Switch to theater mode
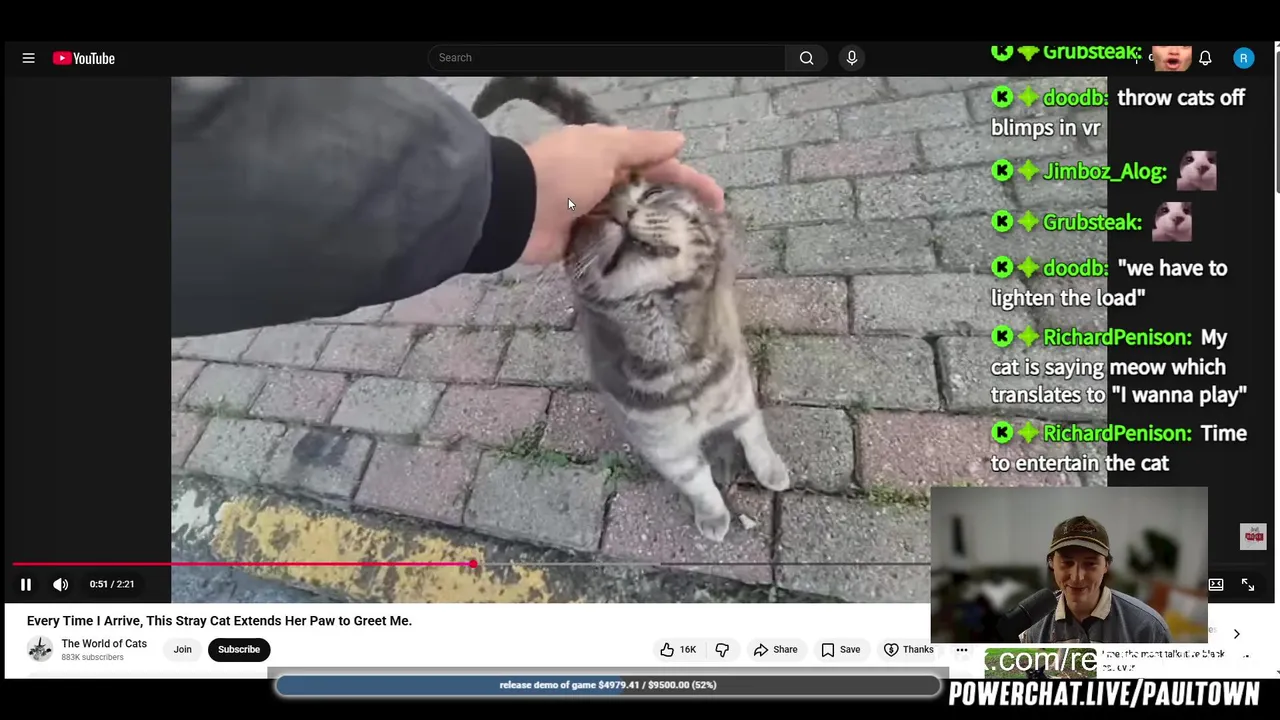The image size is (1280, 720). click(x=1216, y=584)
